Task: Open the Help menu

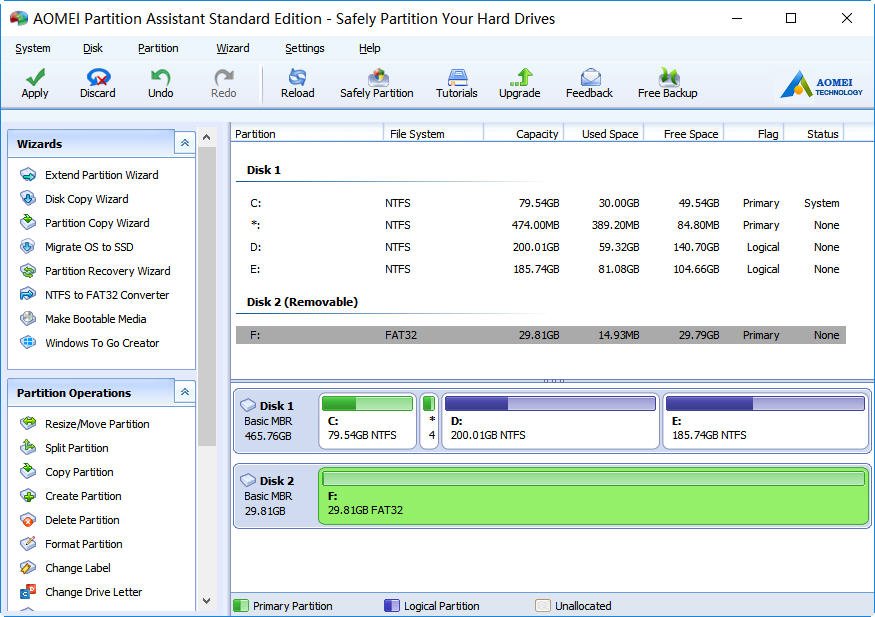Action: pos(369,49)
